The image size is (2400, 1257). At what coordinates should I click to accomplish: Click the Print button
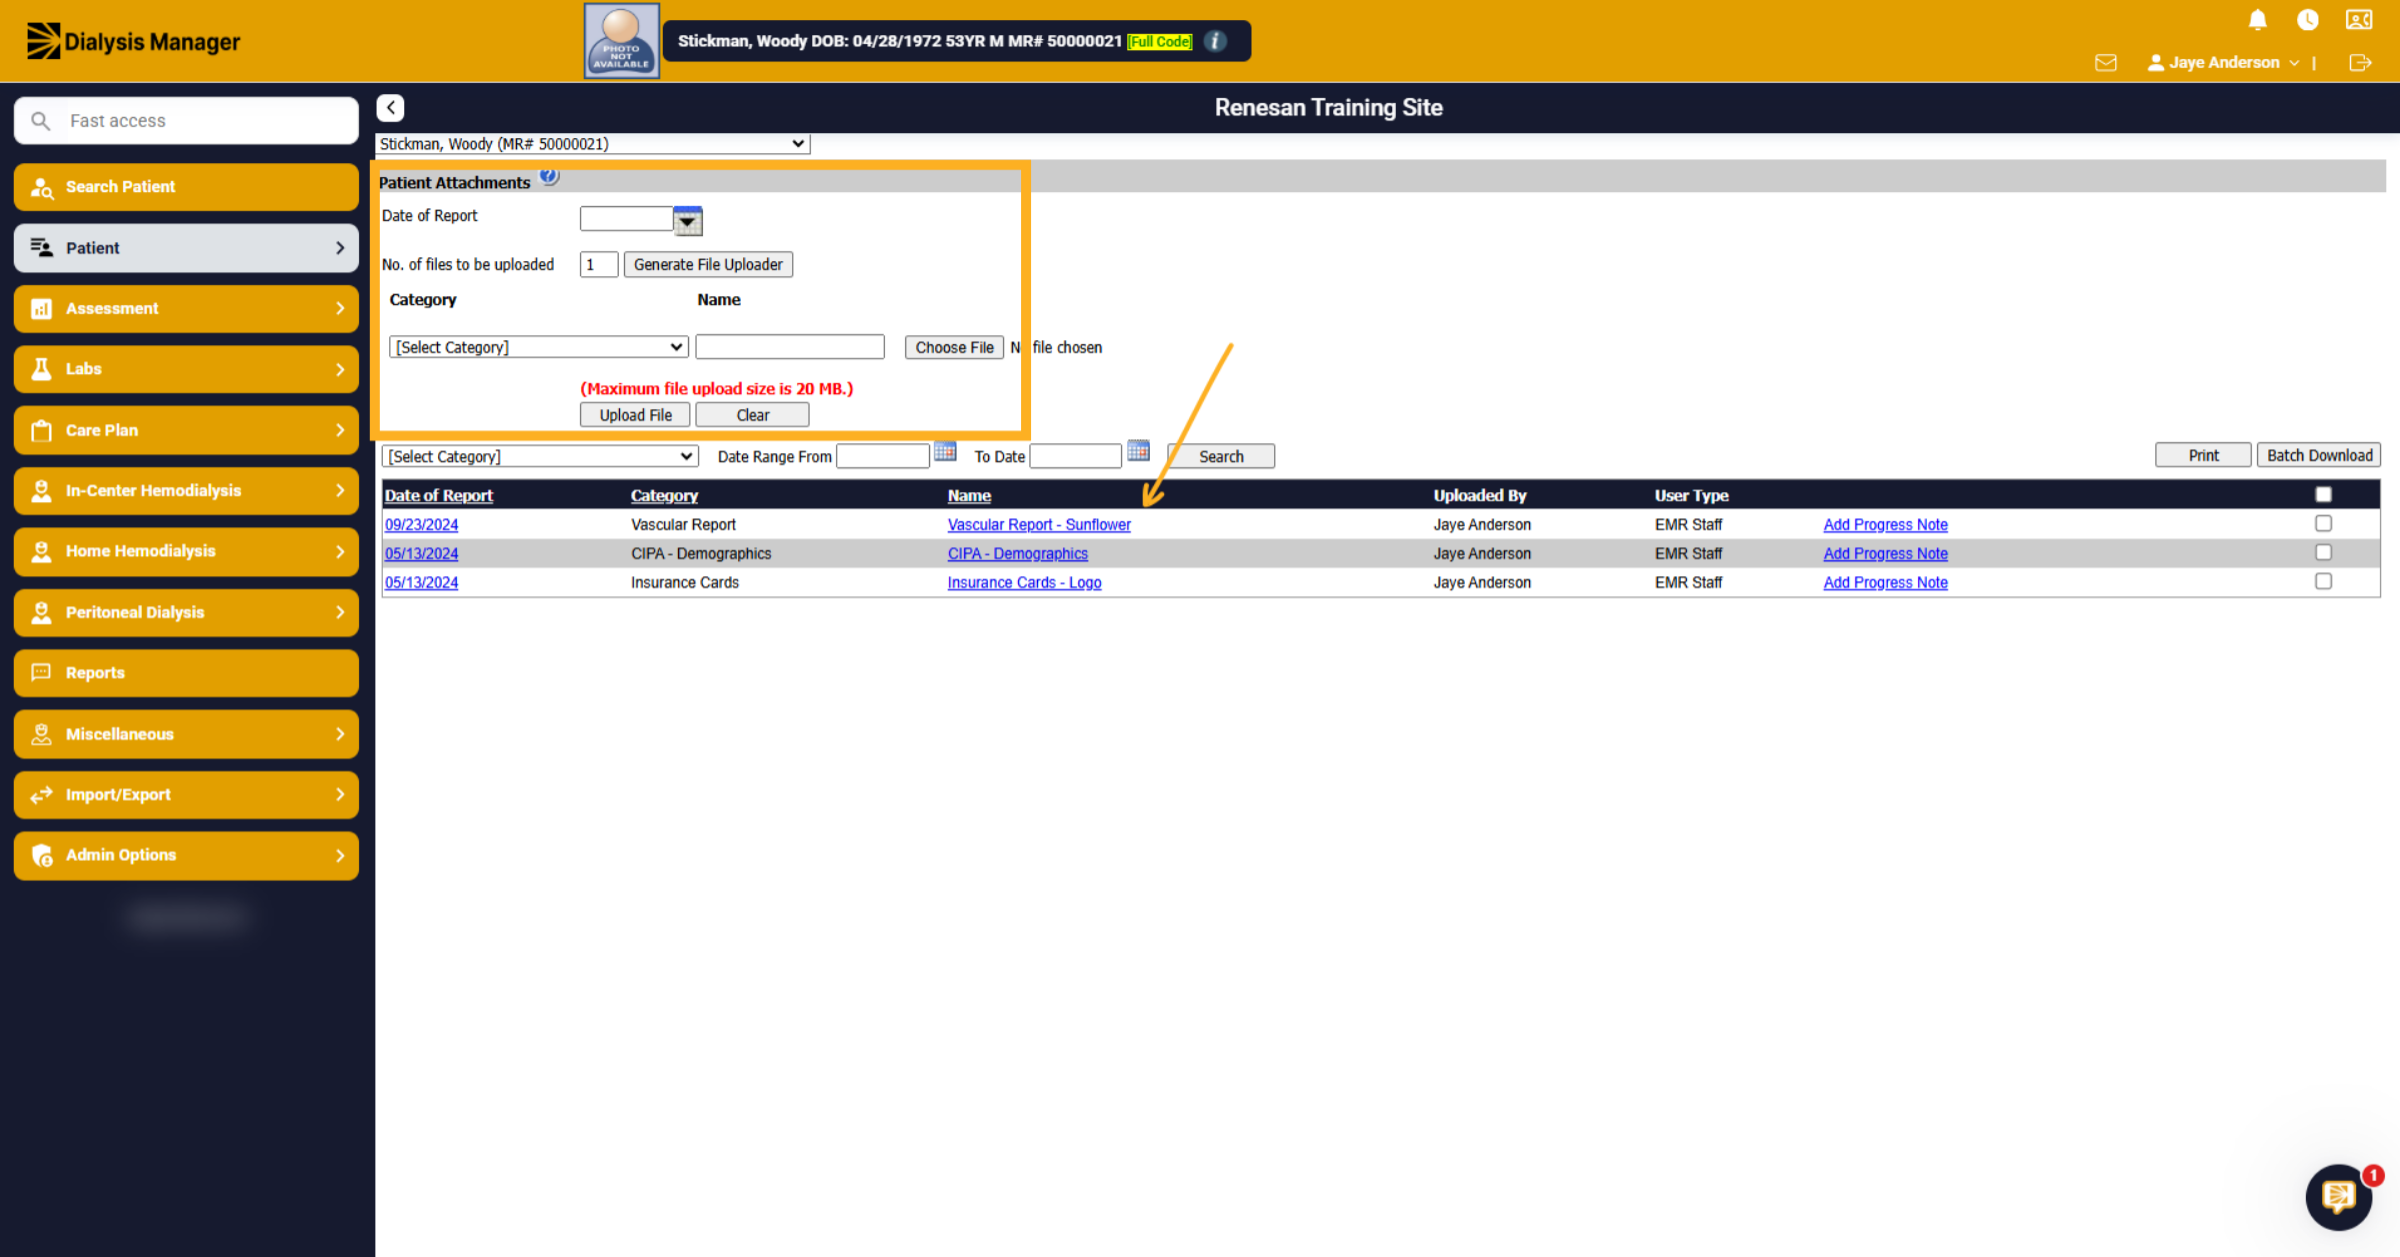(2203, 455)
